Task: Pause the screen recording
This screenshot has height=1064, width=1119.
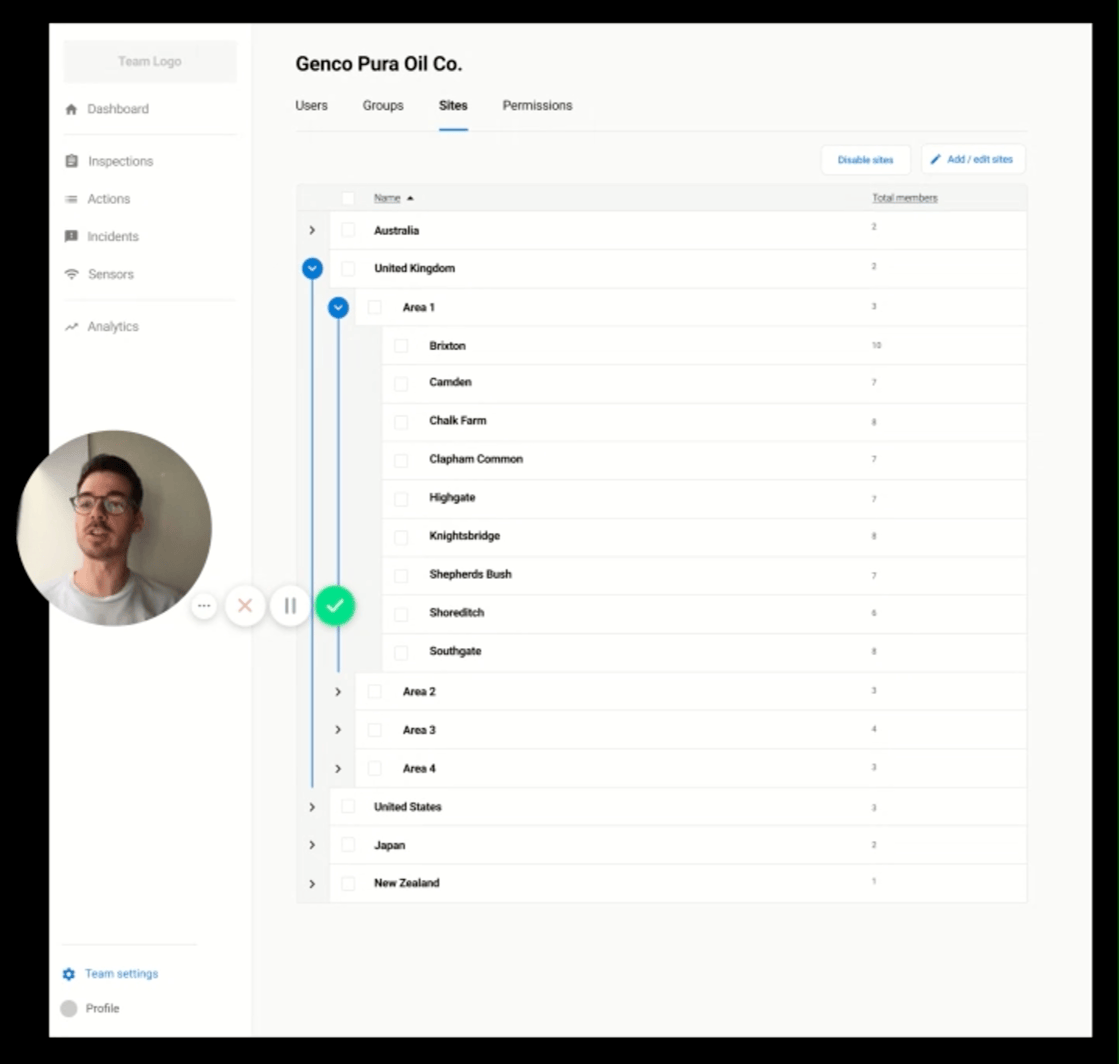Action: (x=290, y=606)
